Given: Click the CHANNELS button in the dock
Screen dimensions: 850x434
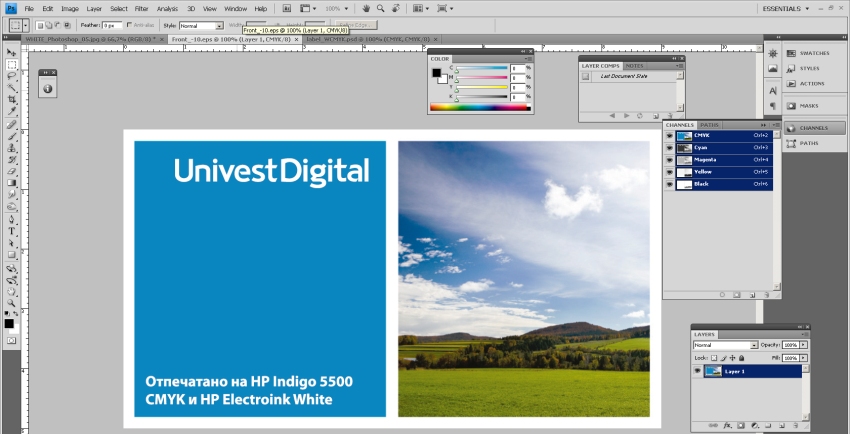Looking at the screenshot, I should [814, 128].
